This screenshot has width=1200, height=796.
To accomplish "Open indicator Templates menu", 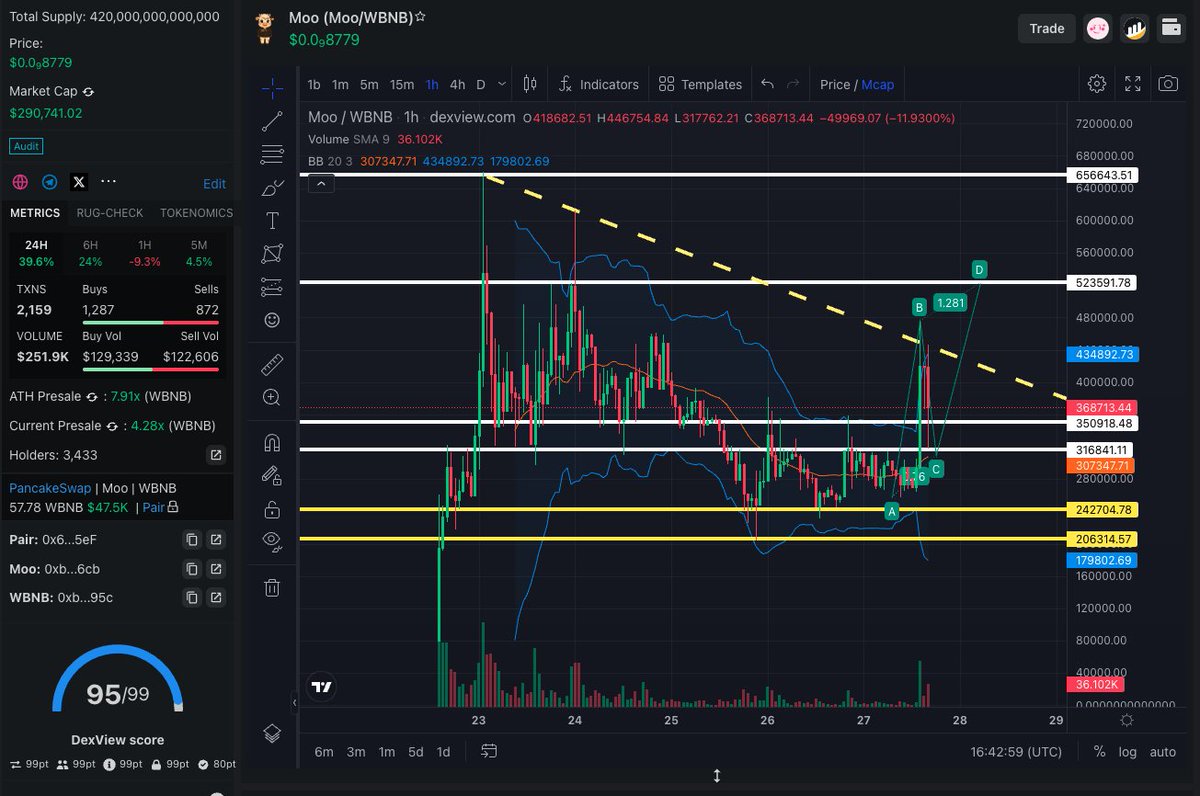I will 700,84.
